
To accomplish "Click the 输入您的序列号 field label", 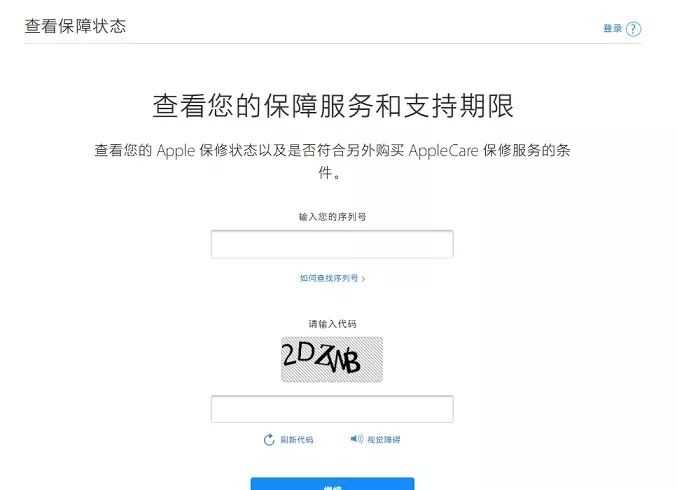I will point(332,217).
